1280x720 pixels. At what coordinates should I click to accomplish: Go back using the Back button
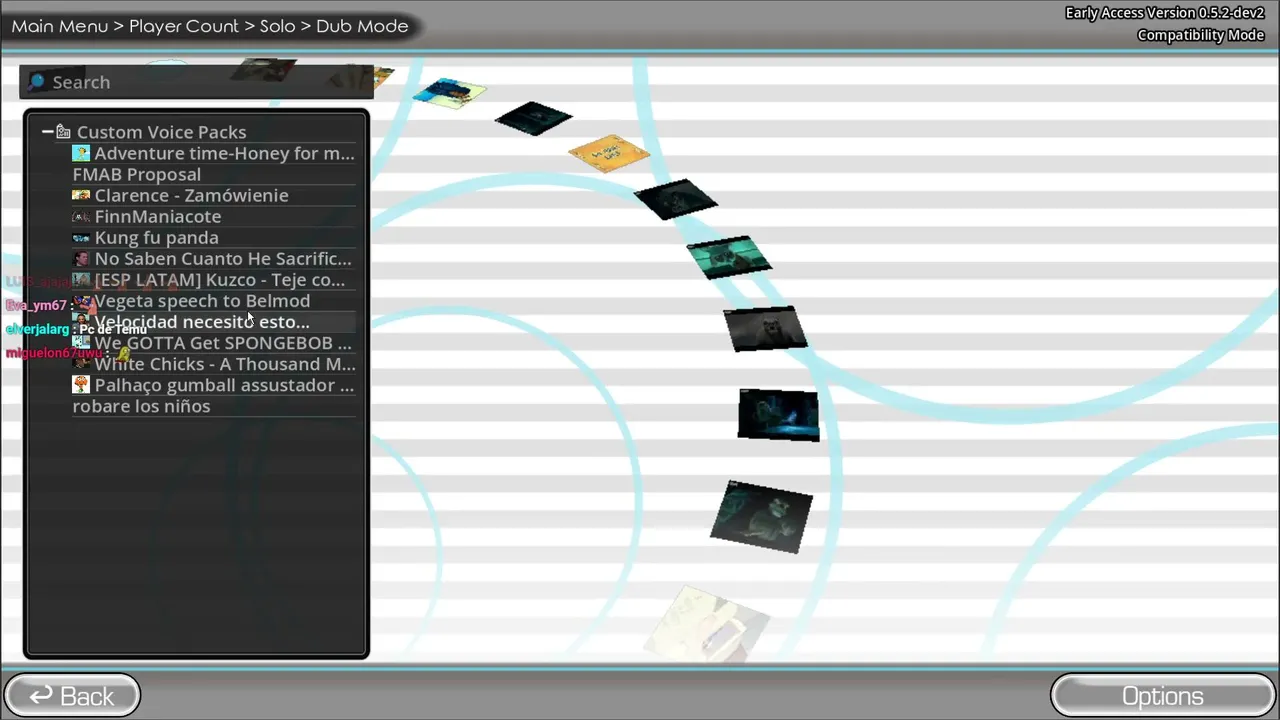point(72,696)
